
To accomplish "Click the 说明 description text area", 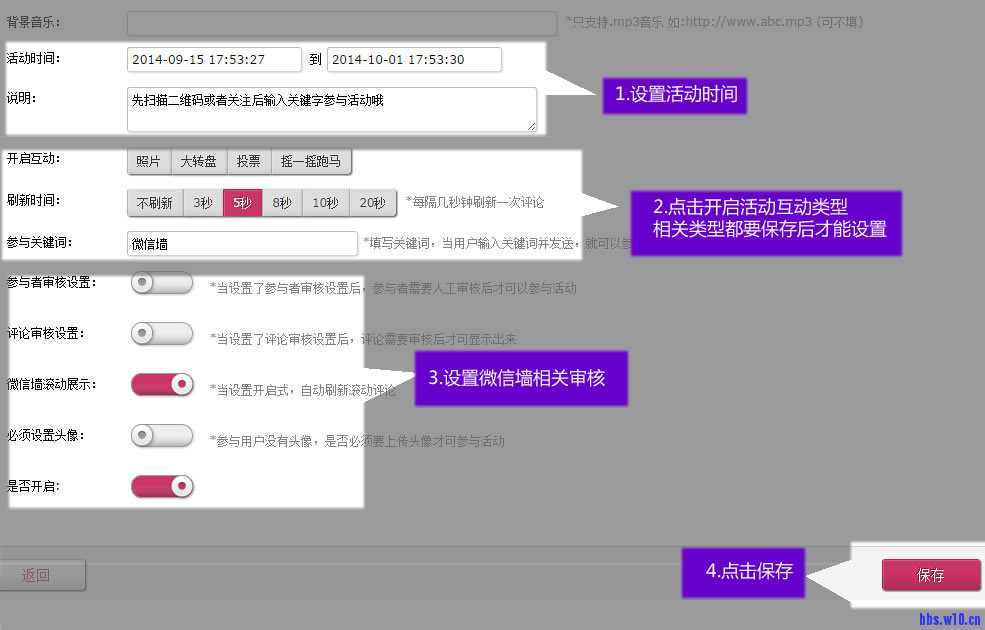I will pyautogui.click(x=331, y=109).
